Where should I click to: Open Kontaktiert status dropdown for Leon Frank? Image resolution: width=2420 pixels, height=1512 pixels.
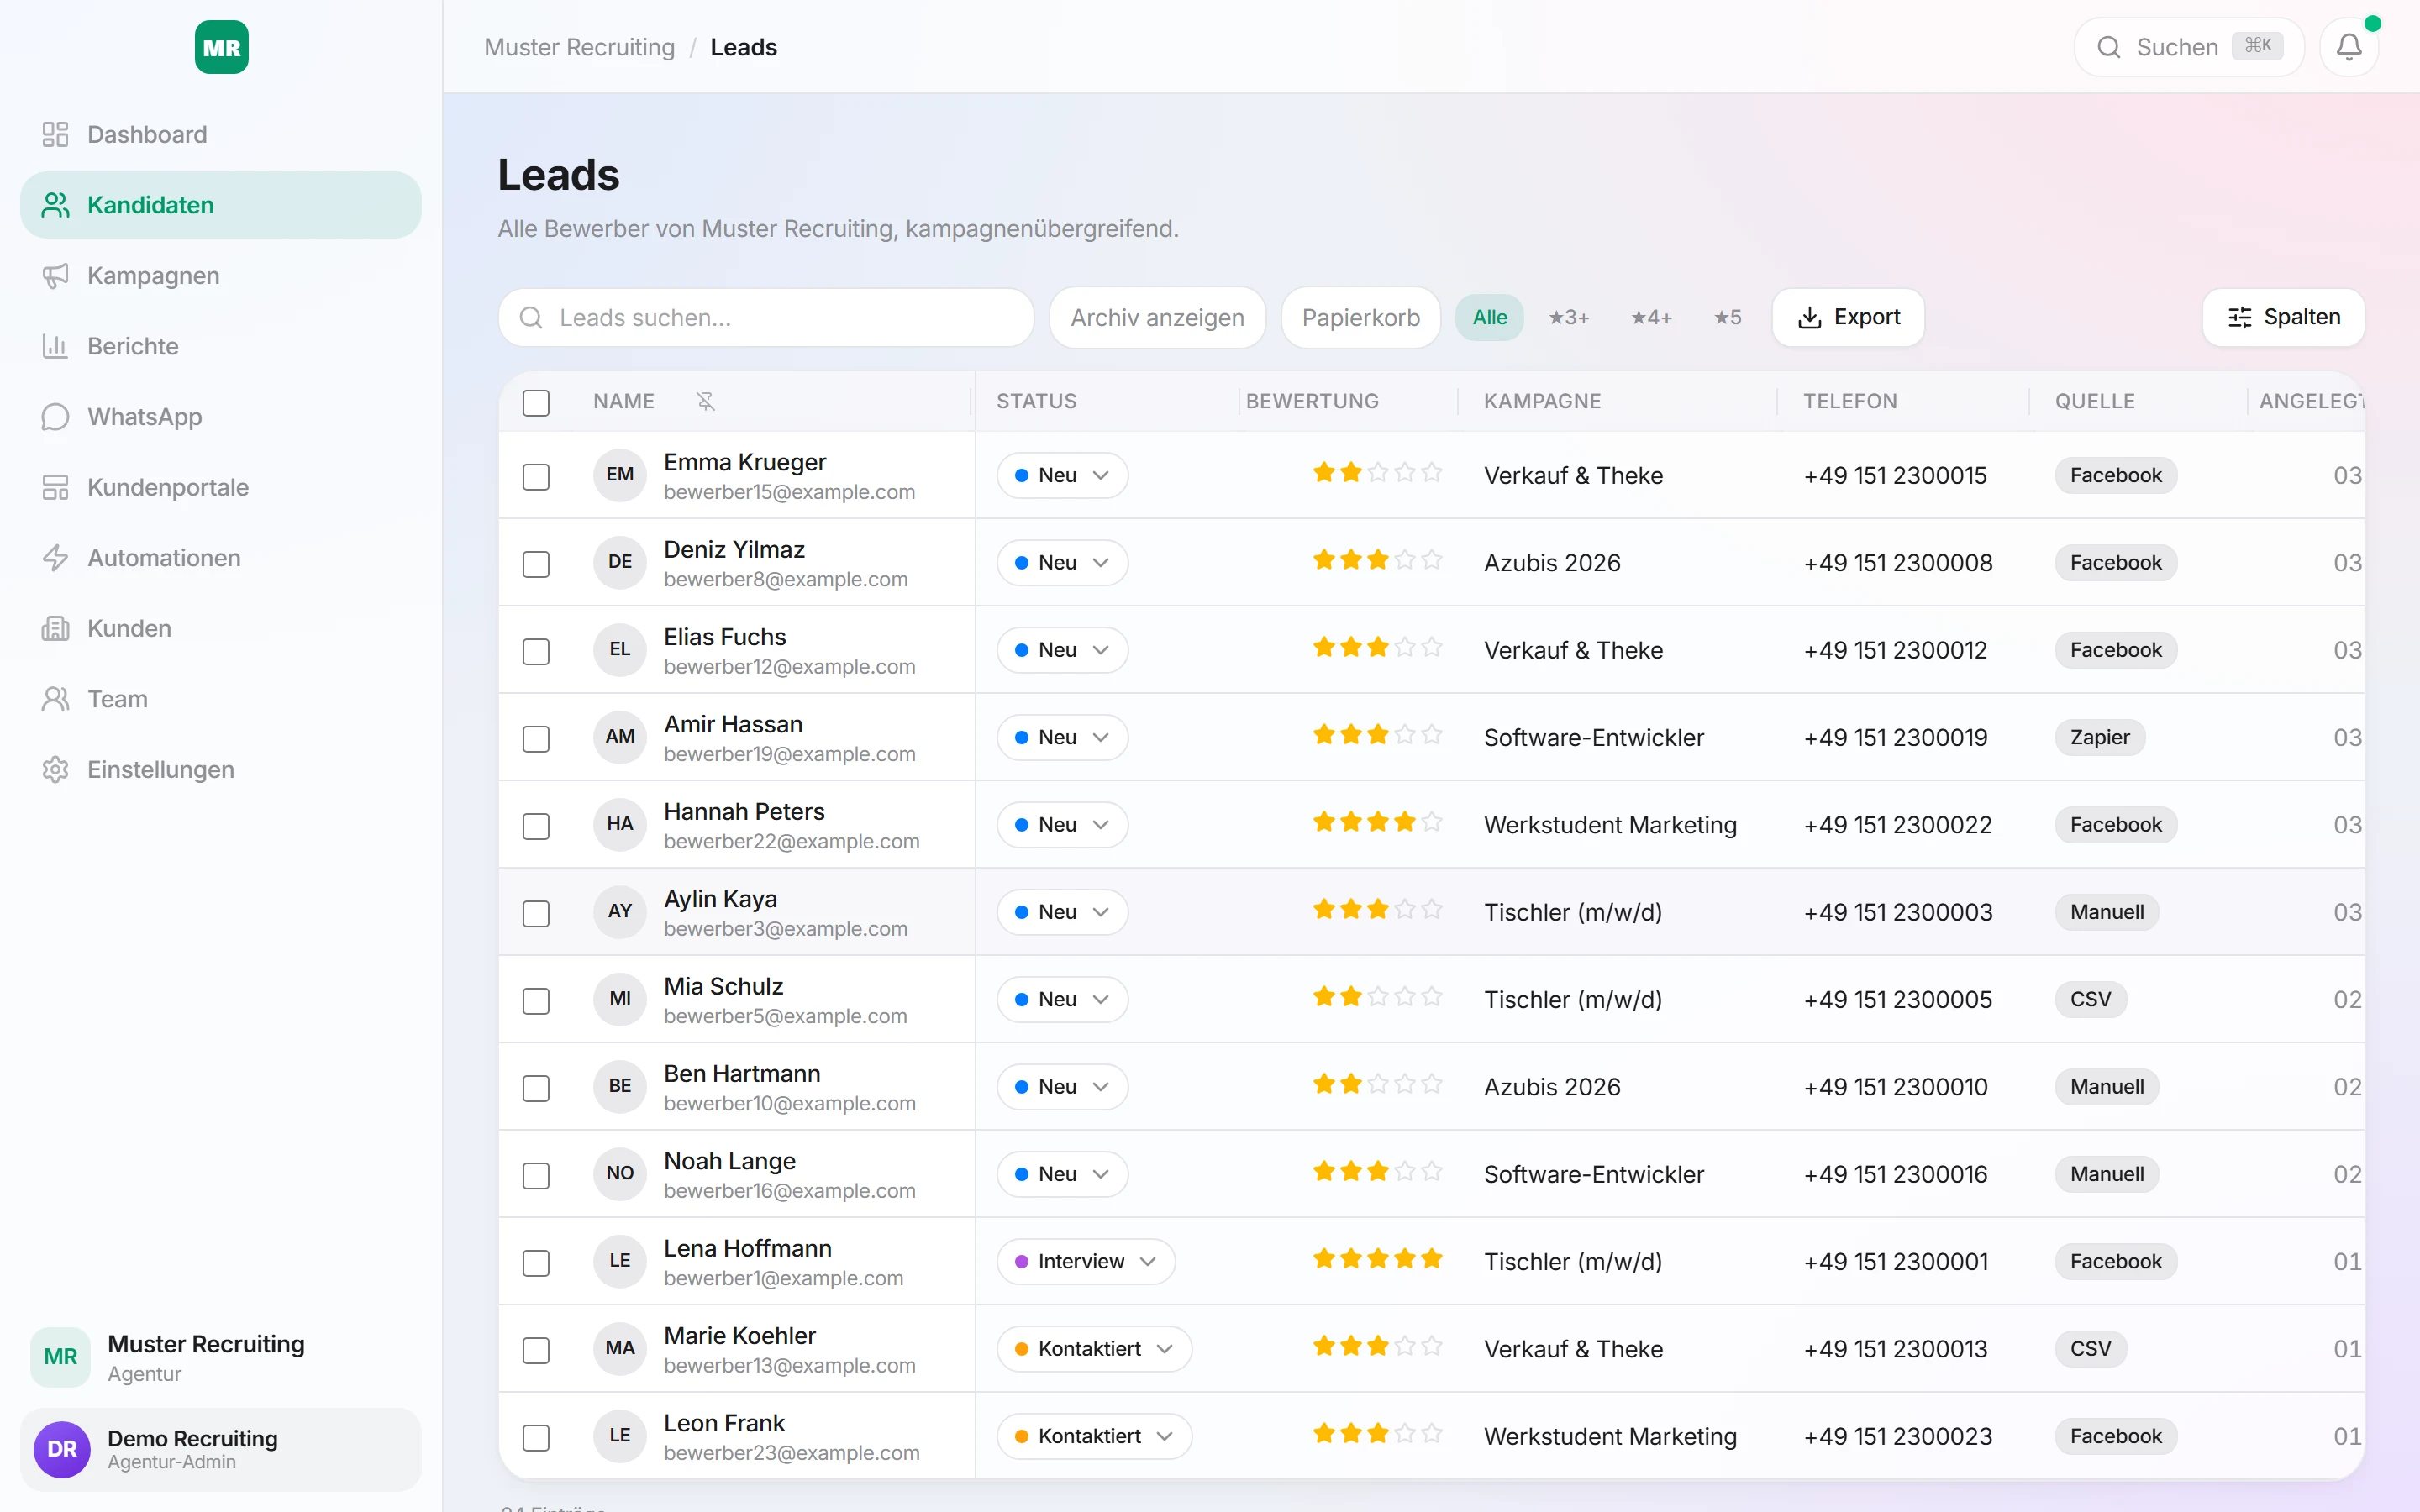(x=1094, y=1436)
